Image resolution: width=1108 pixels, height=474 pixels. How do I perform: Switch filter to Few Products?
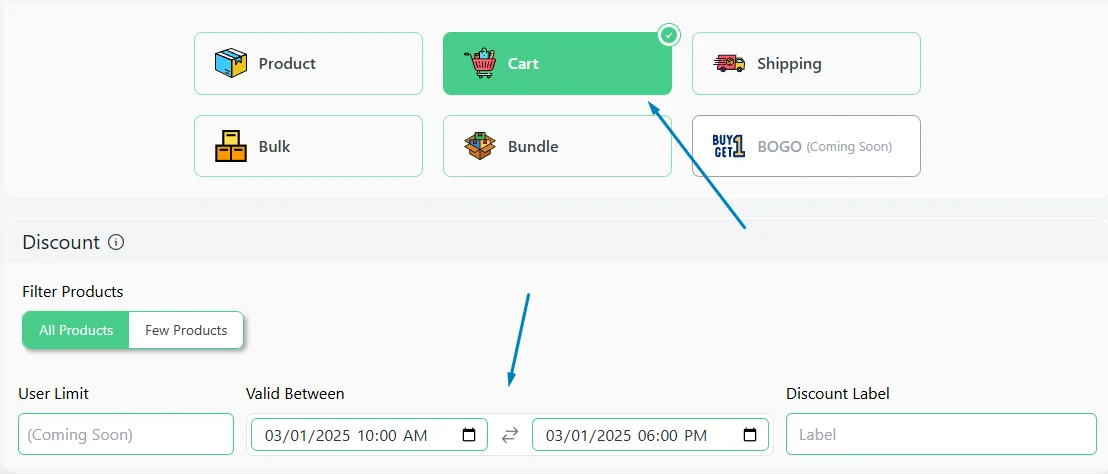[x=186, y=331]
